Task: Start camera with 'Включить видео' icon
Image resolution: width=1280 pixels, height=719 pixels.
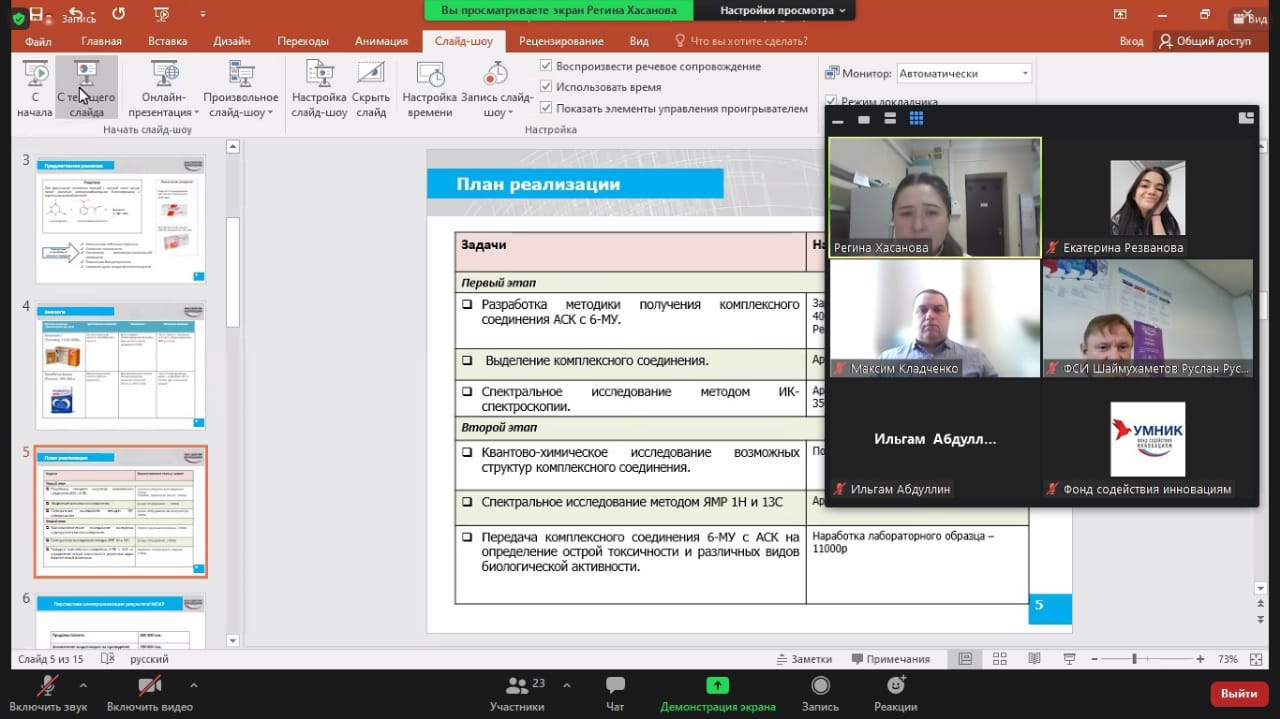Action: click(x=149, y=686)
